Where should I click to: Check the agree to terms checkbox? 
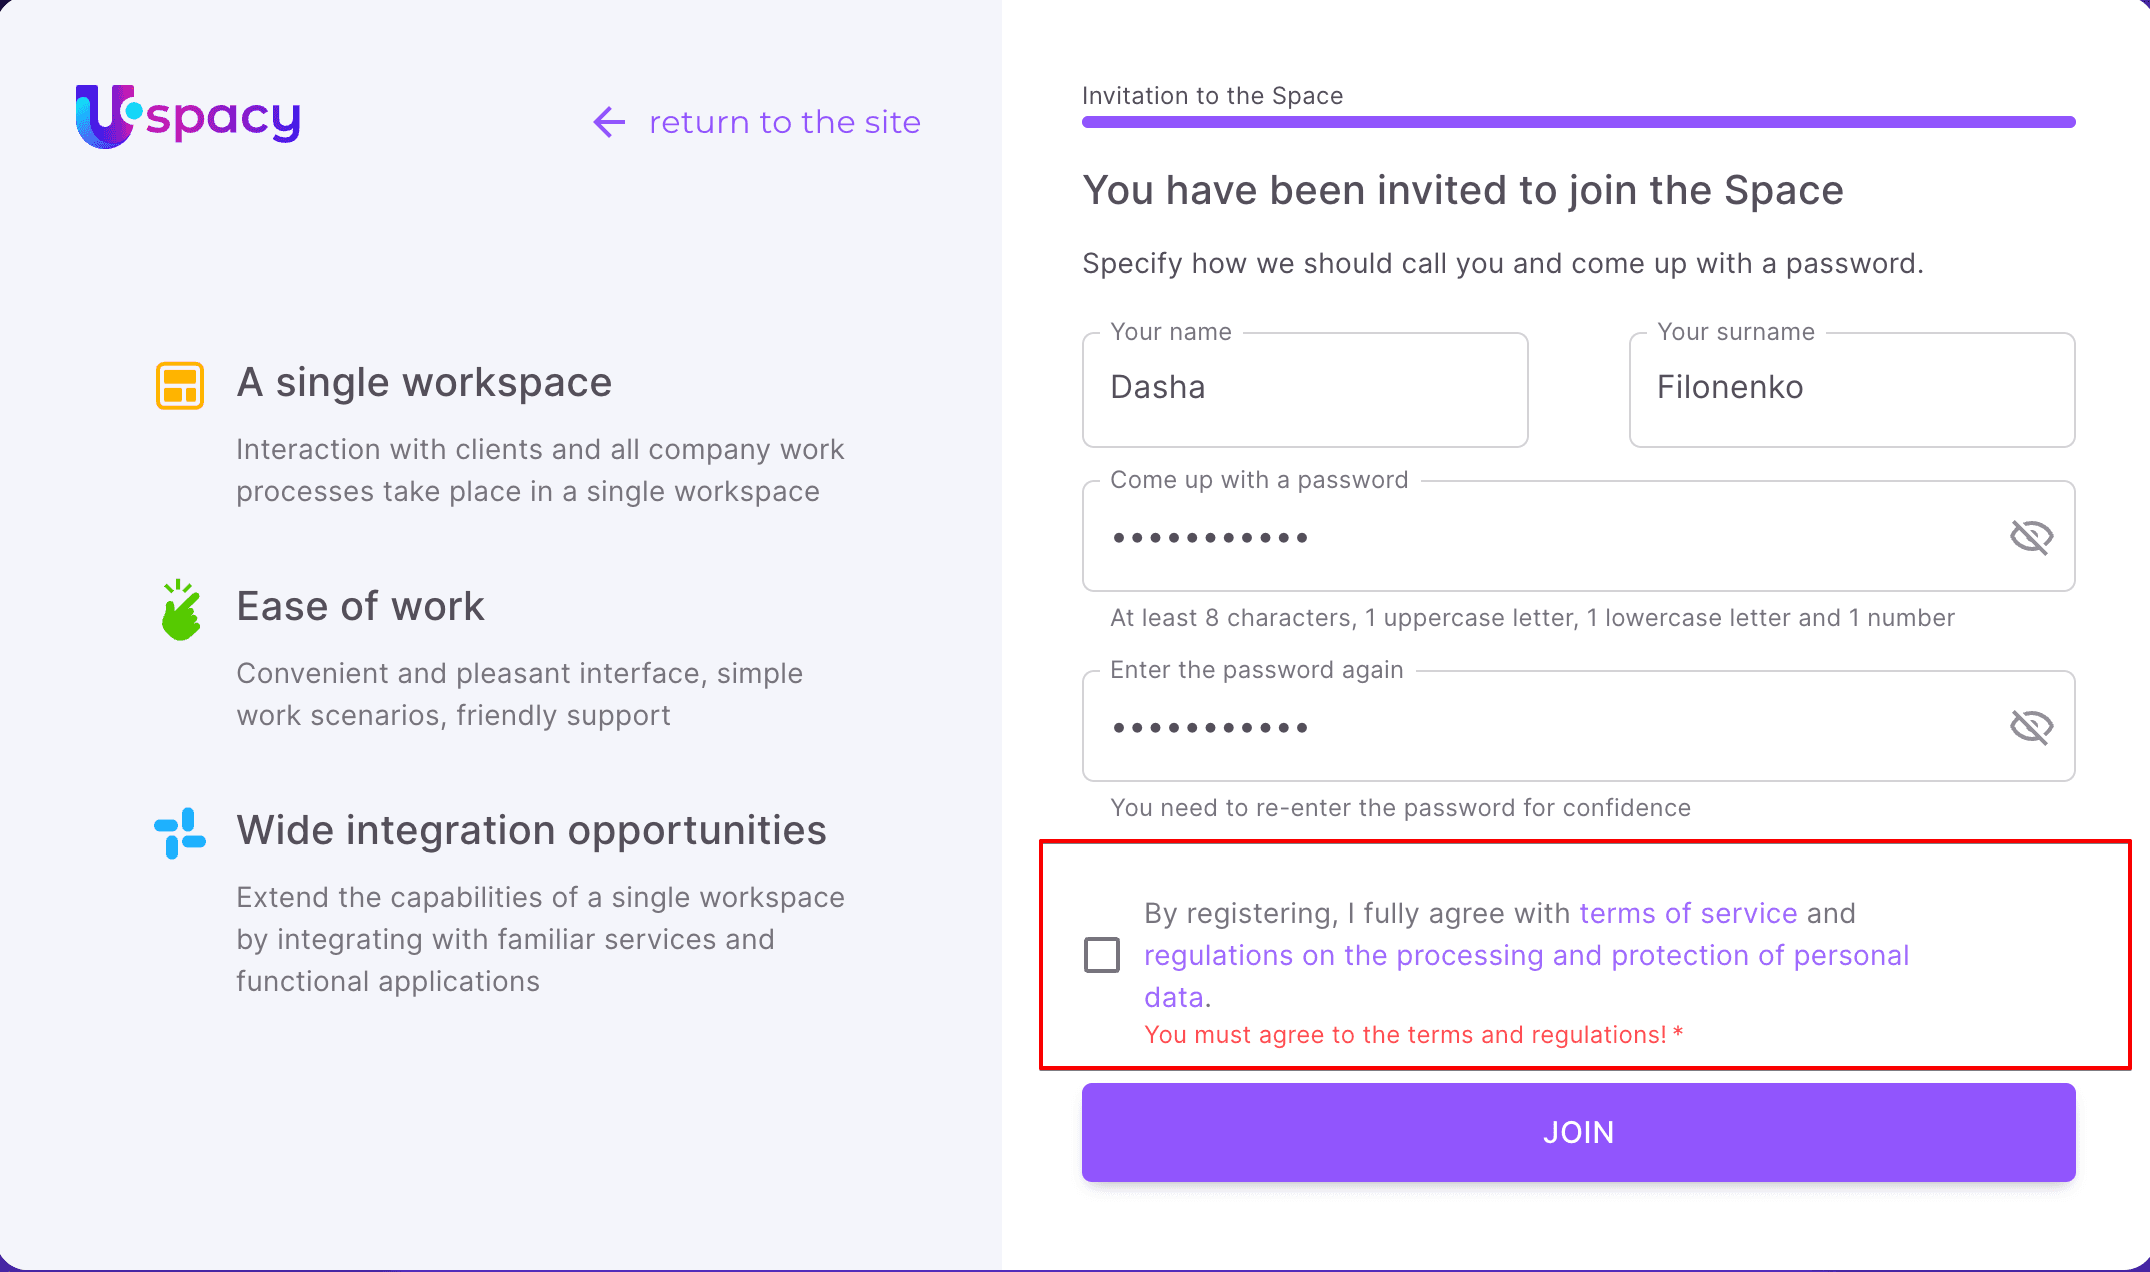[x=1102, y=955]
